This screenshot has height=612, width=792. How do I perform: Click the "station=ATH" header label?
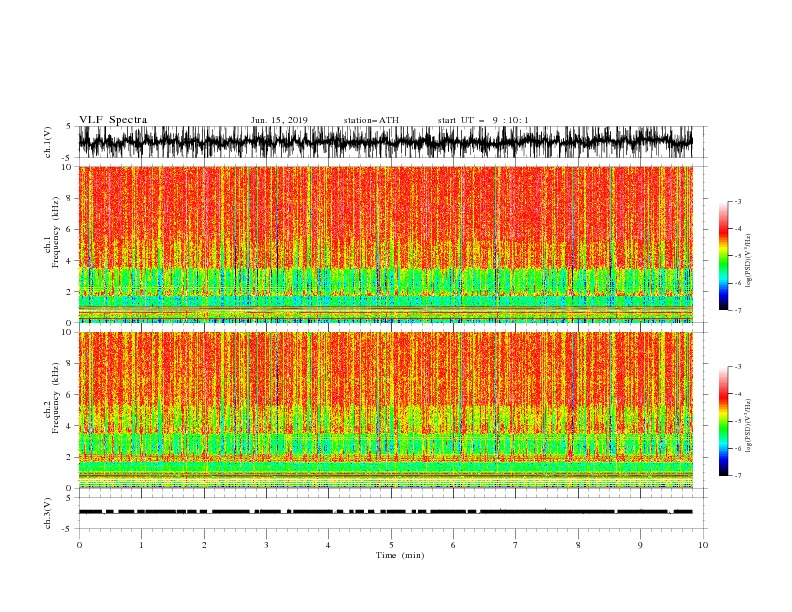coord(371,120)
